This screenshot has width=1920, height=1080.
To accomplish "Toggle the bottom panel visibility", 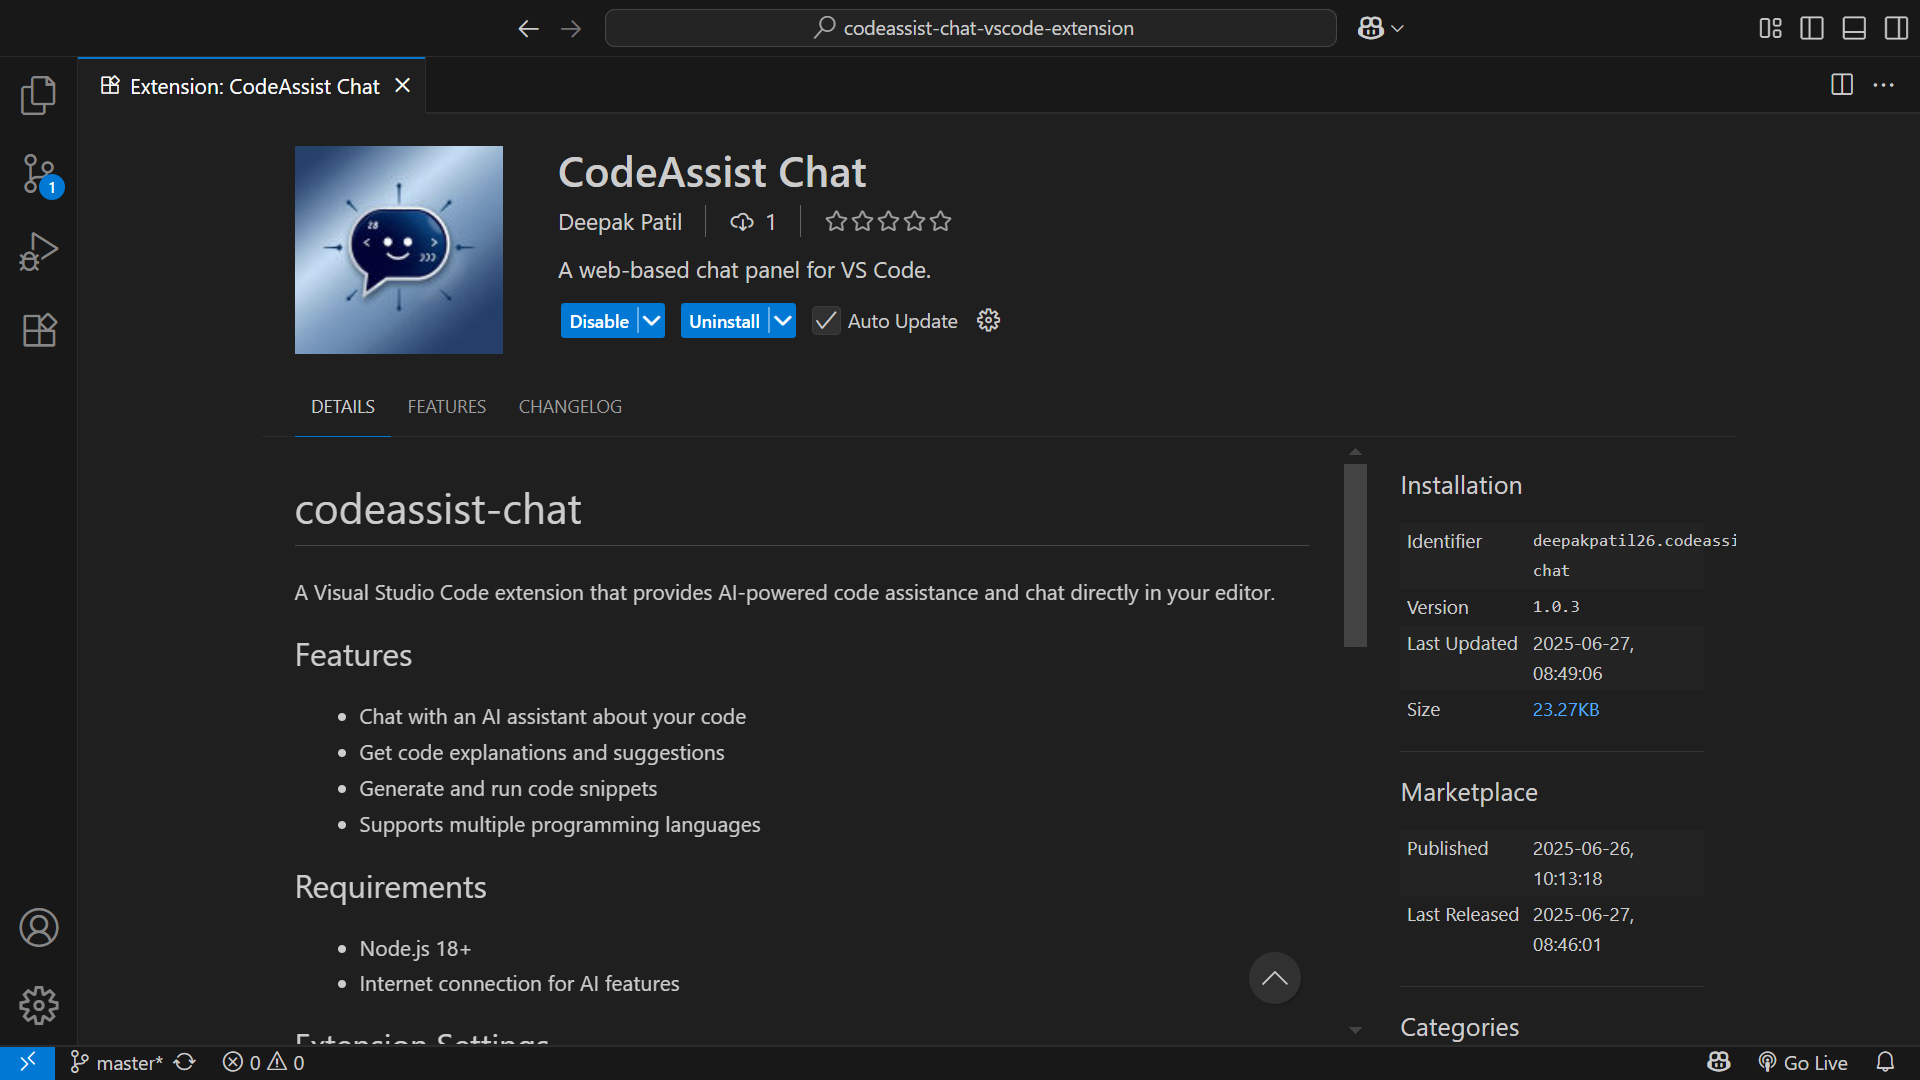I will coord(1853,28).
